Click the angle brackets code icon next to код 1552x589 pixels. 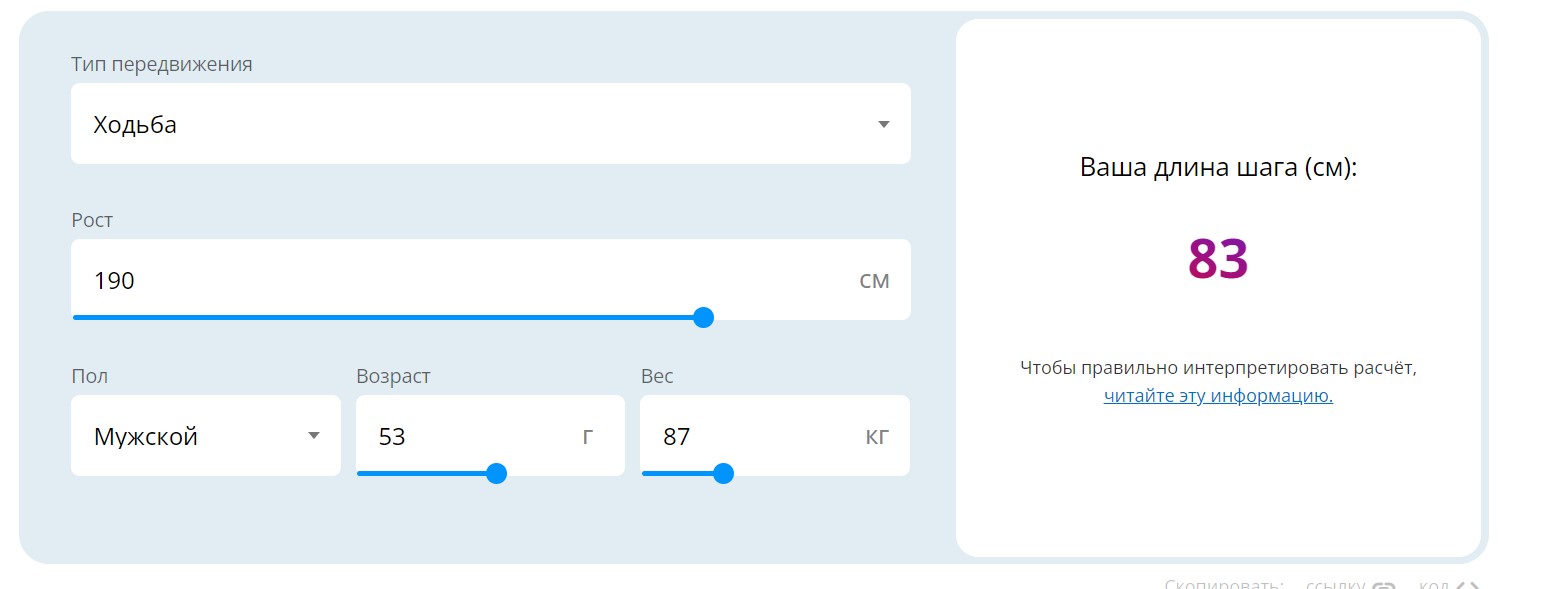pyautogui.click(x=1467, y=585)
